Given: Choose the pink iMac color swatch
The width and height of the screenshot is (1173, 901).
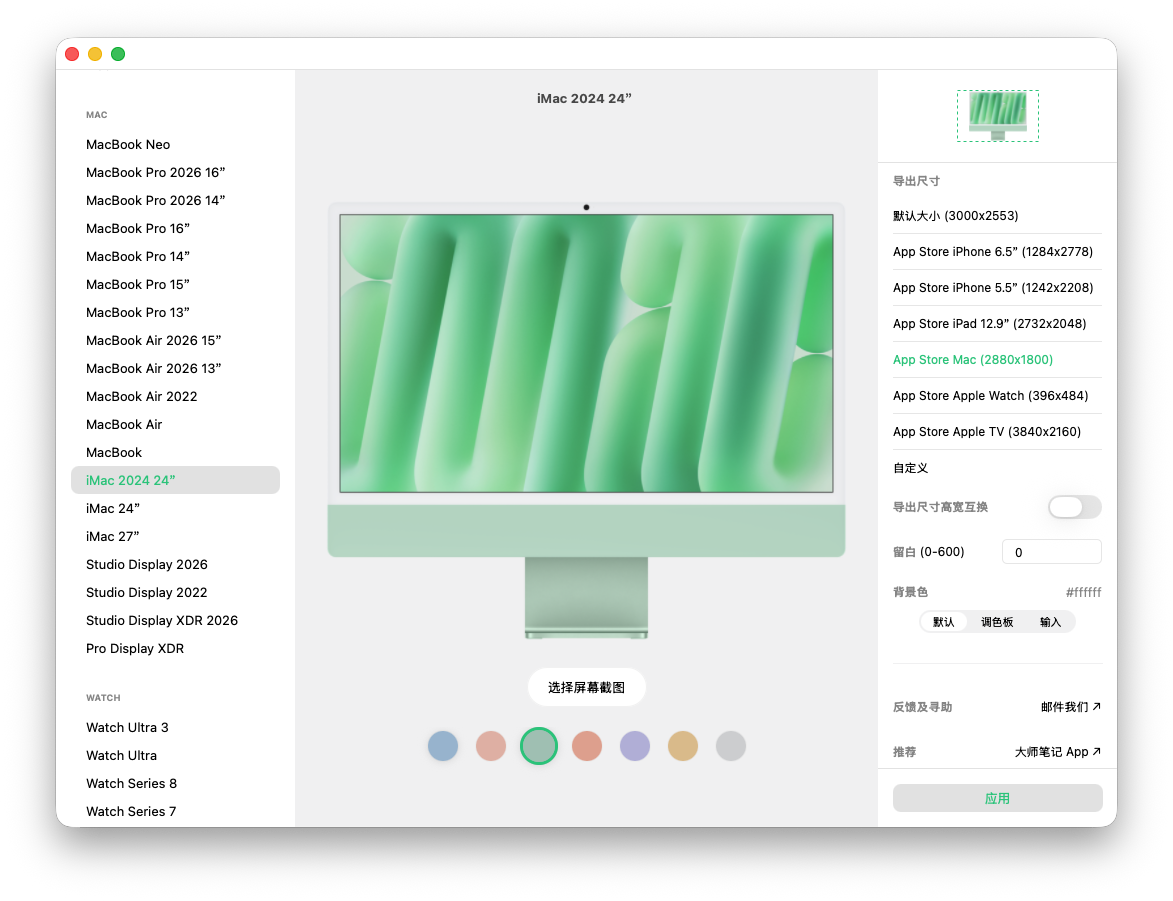Looking at the screenshot, I should [491, 746].
